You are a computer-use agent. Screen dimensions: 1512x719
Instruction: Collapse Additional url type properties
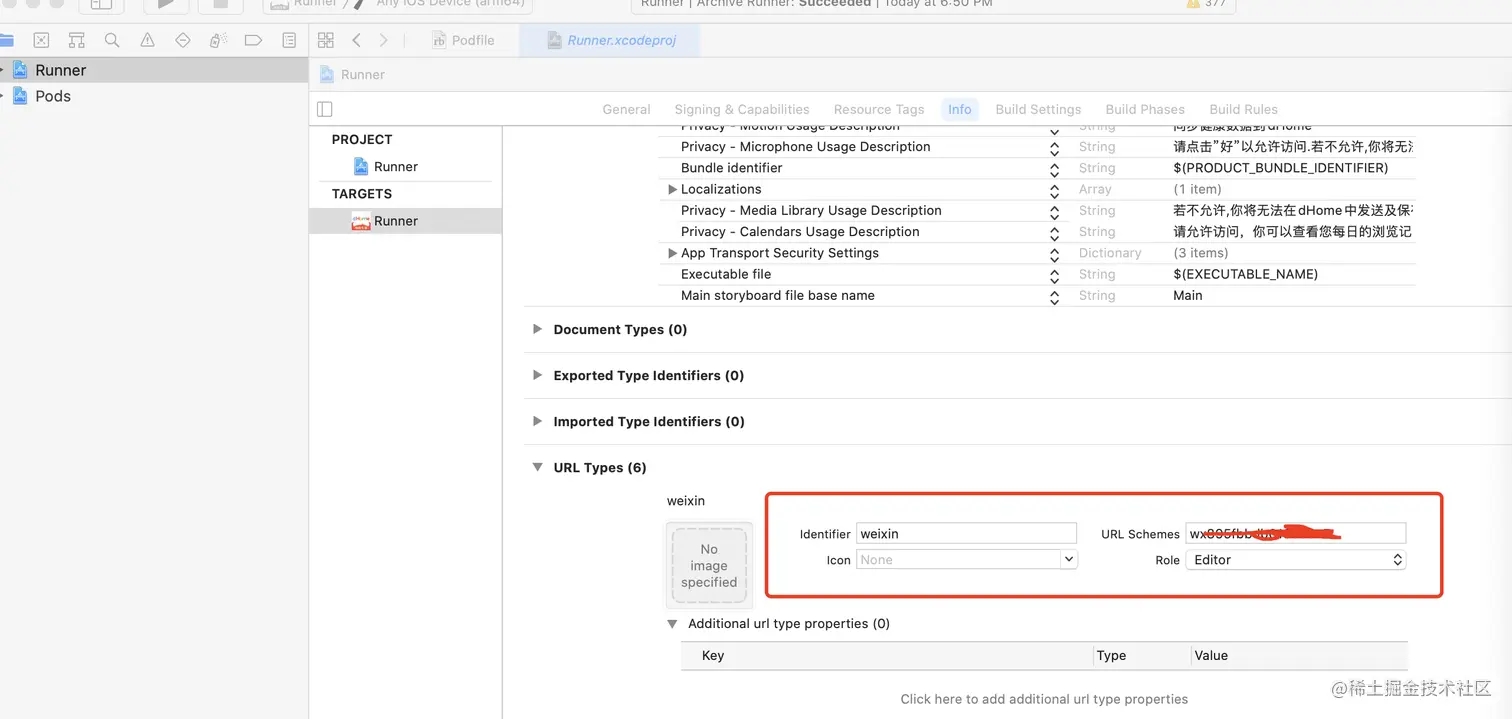[x=673, y=623]
